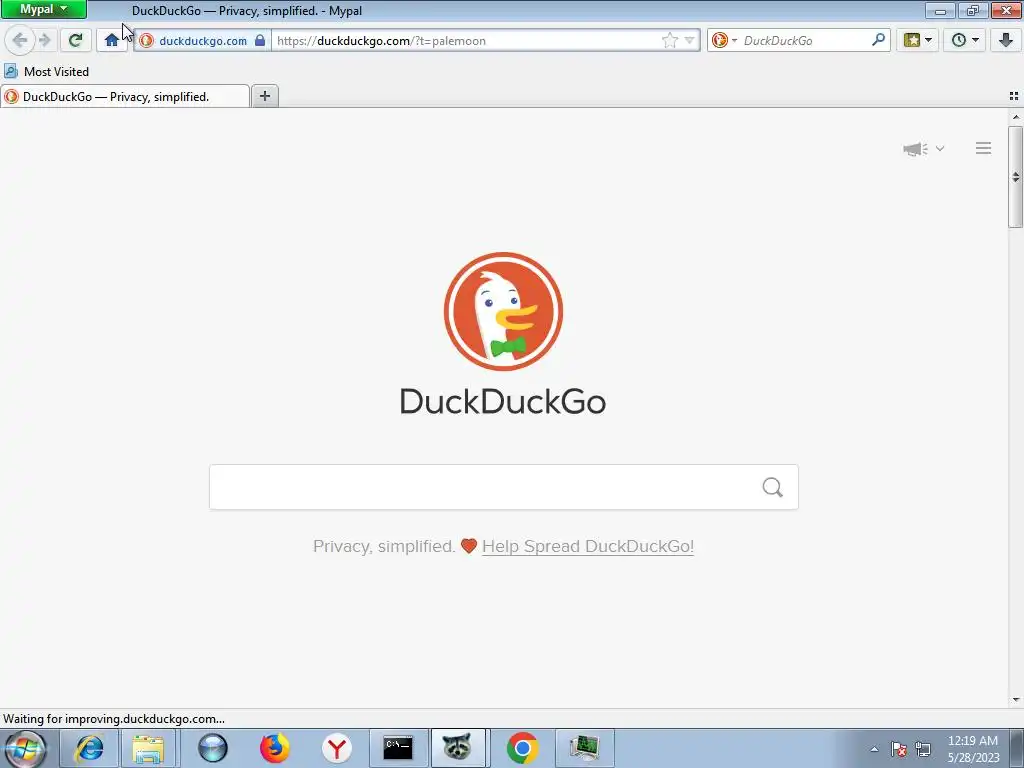Open the search engine selector dropdown

pos(724,40)
